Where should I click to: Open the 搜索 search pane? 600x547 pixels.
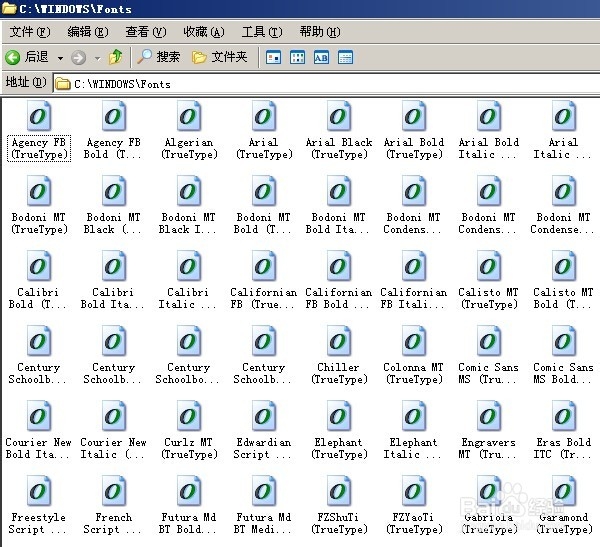point(158,57)
